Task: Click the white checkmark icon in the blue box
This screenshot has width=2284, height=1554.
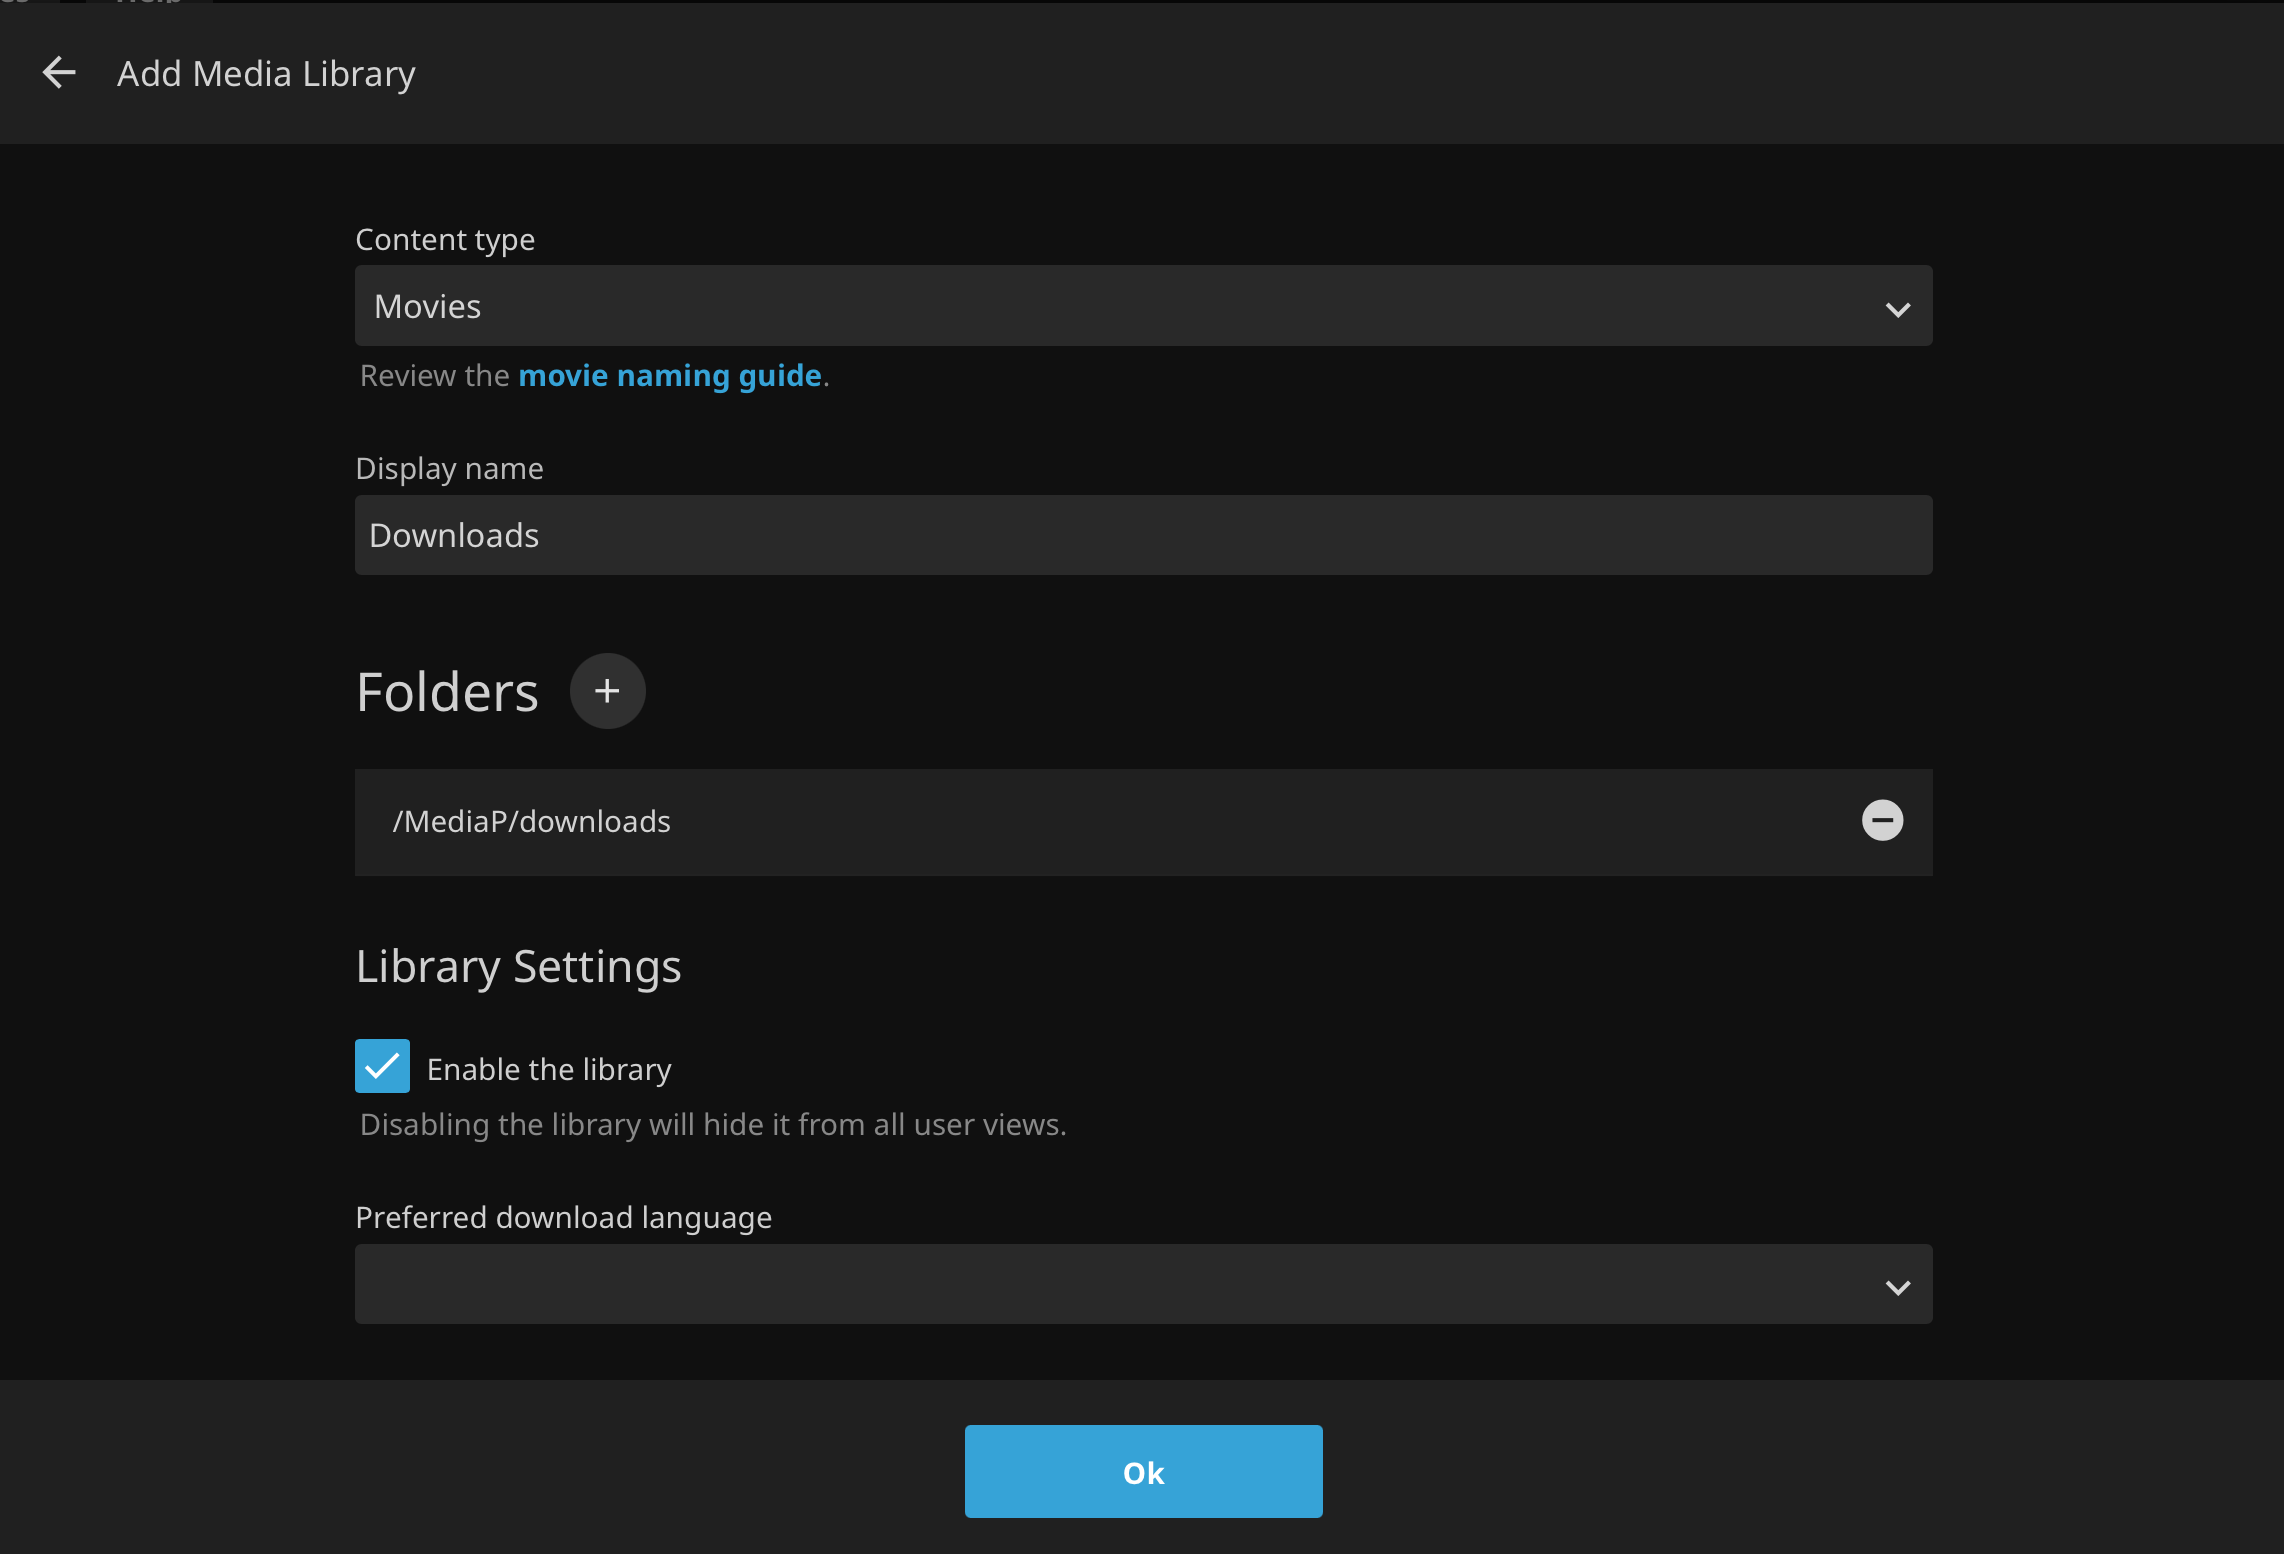Action: 382,1067
